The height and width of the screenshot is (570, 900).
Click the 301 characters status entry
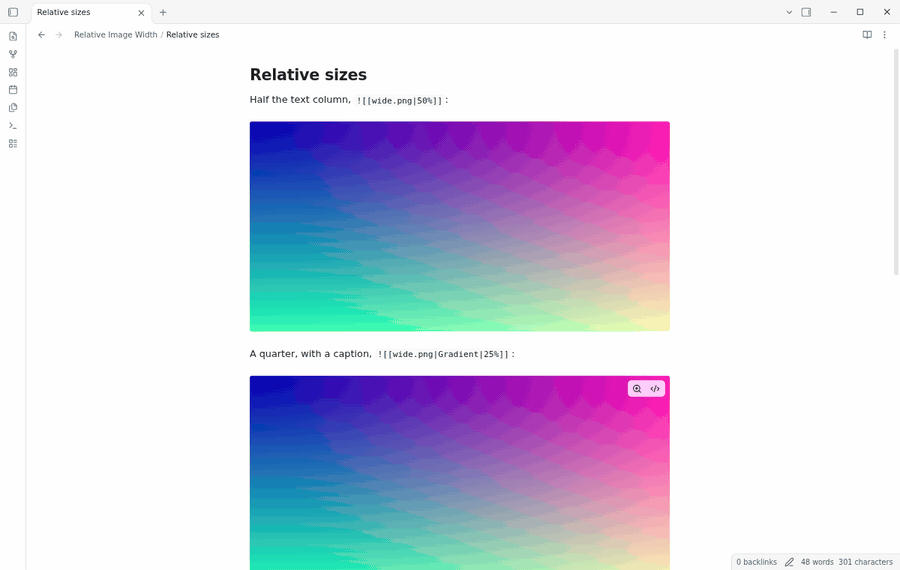(x=866, y=562)
